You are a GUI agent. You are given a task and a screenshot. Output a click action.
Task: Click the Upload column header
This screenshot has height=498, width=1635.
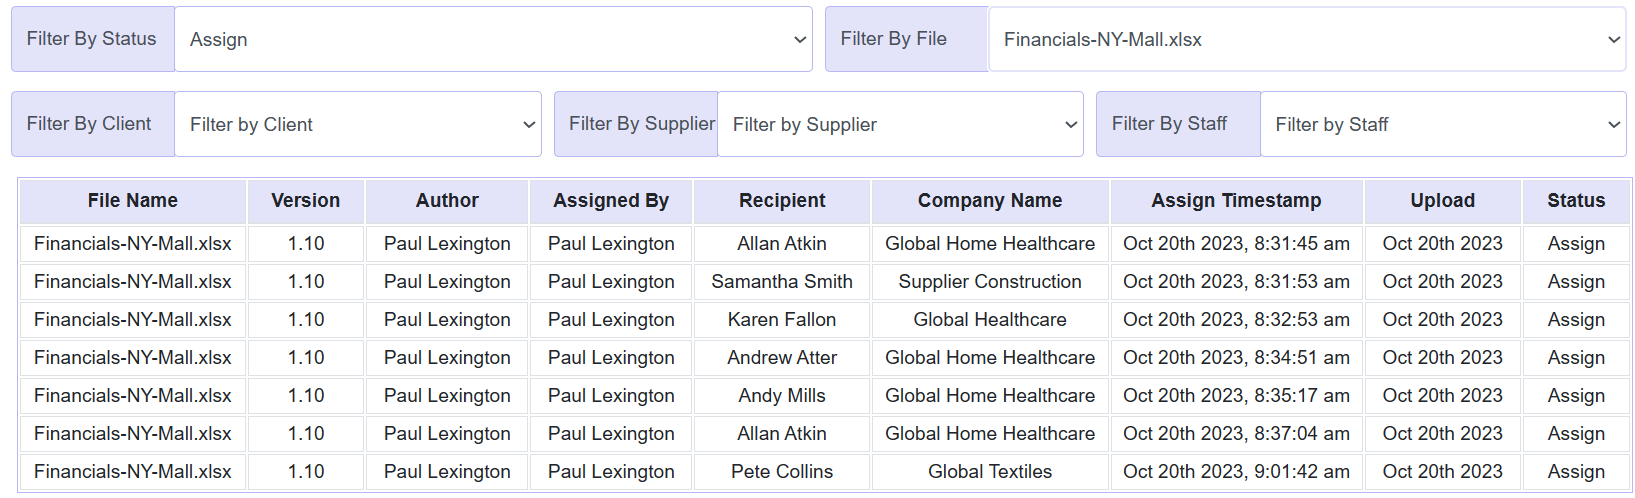(x=1442, y=201)
